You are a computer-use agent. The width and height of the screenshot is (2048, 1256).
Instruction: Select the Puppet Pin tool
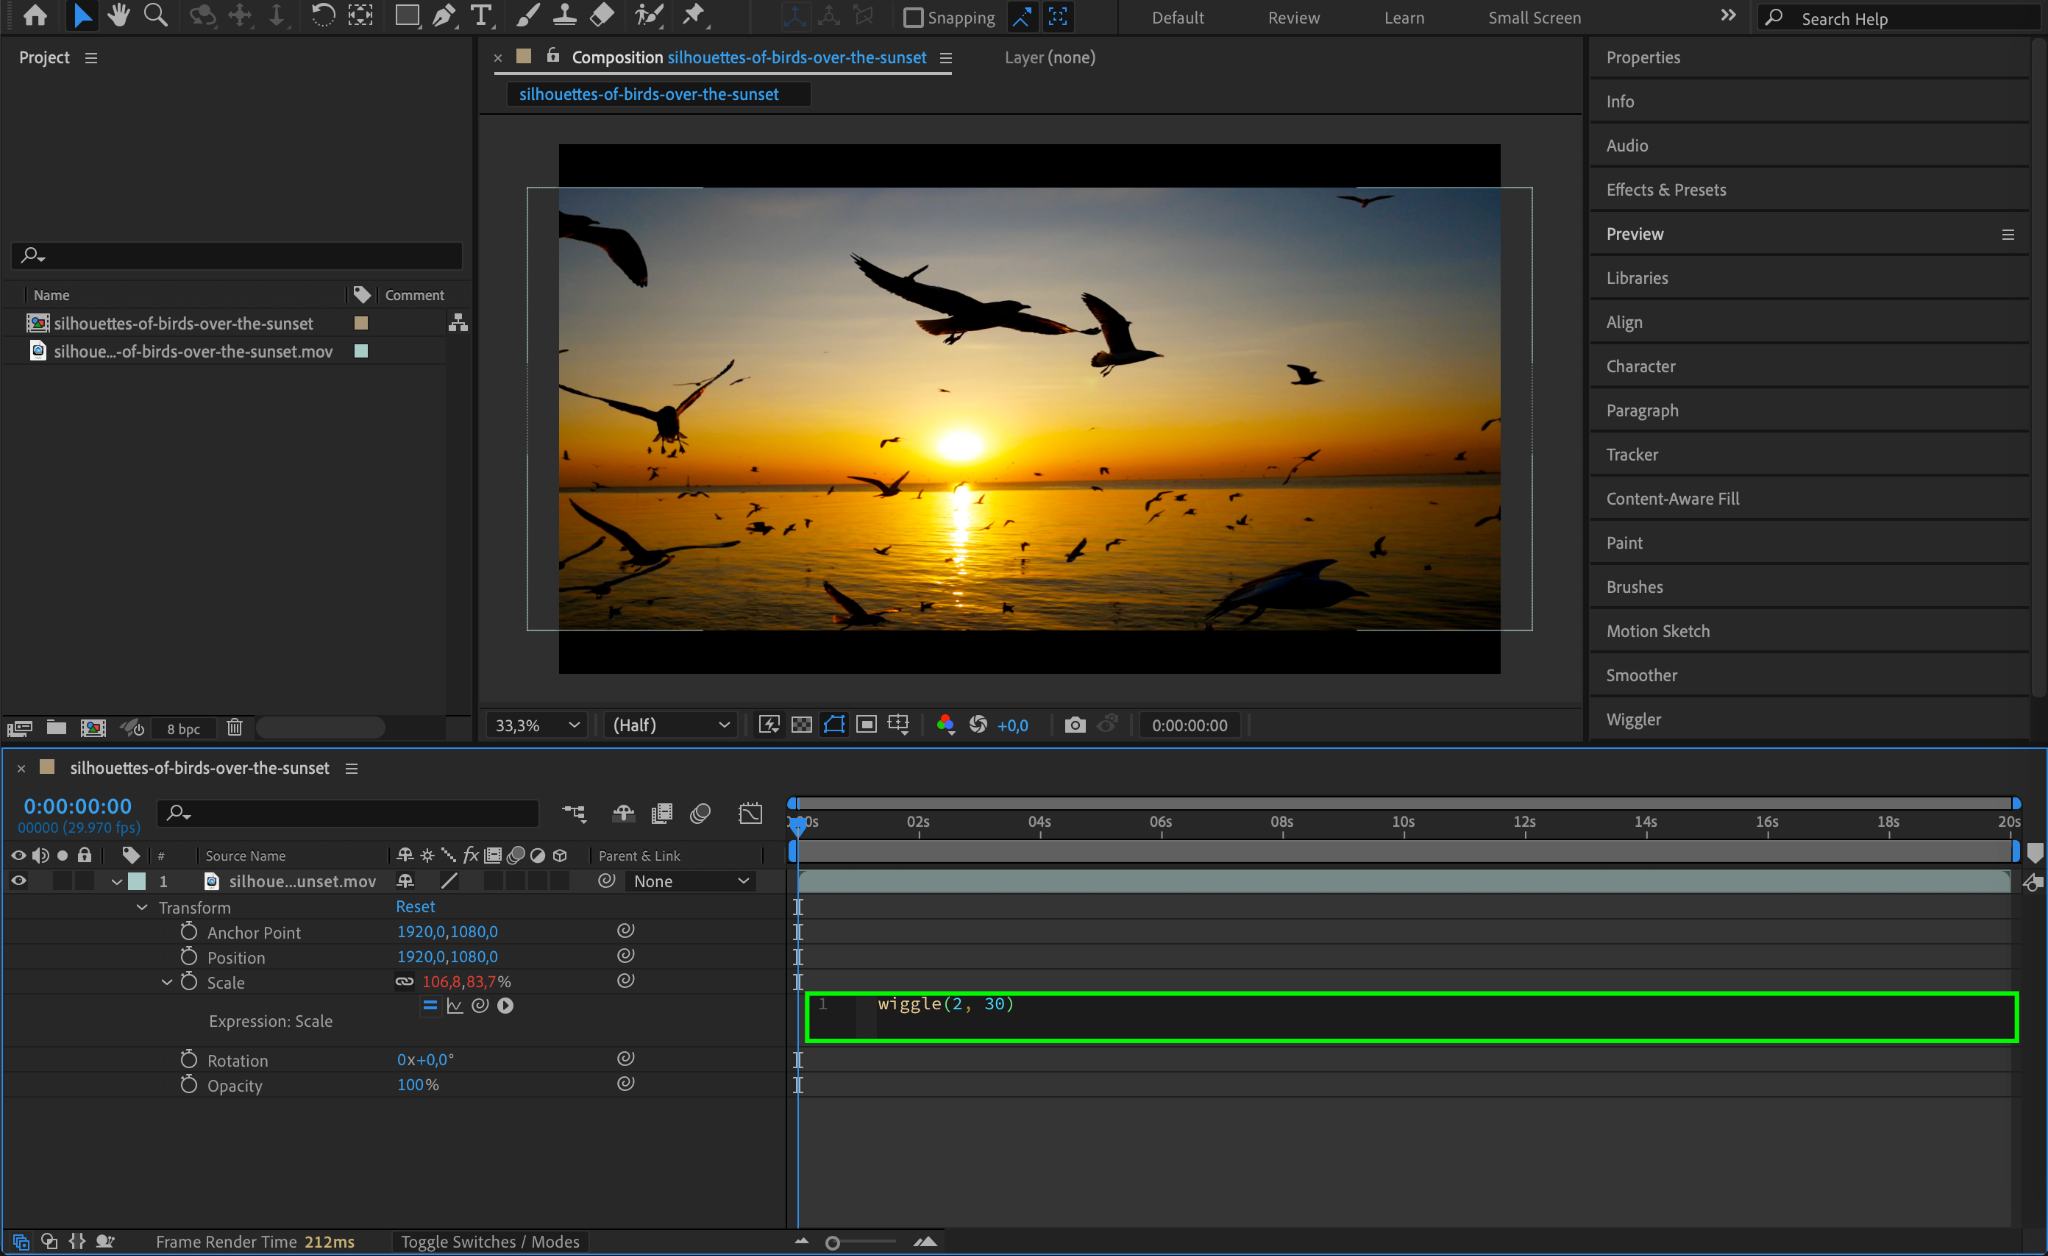(693, 15)
